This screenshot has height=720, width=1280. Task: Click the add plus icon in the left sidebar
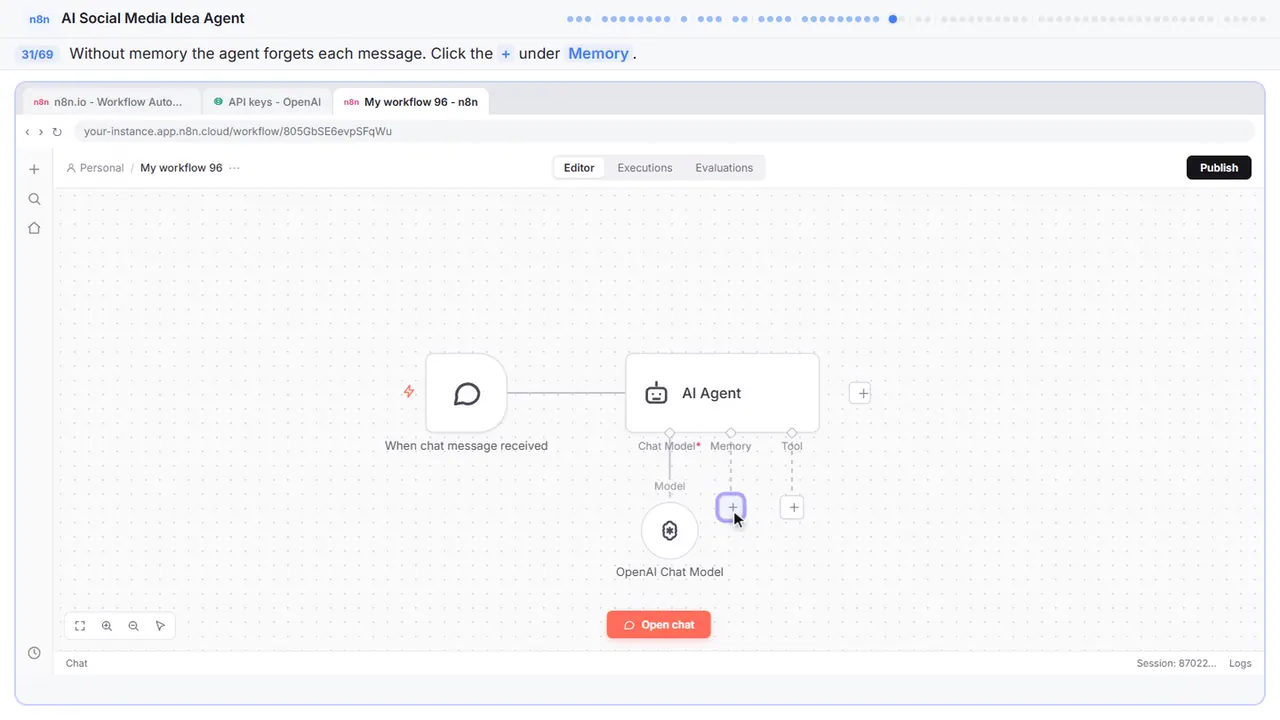point(34,169)
